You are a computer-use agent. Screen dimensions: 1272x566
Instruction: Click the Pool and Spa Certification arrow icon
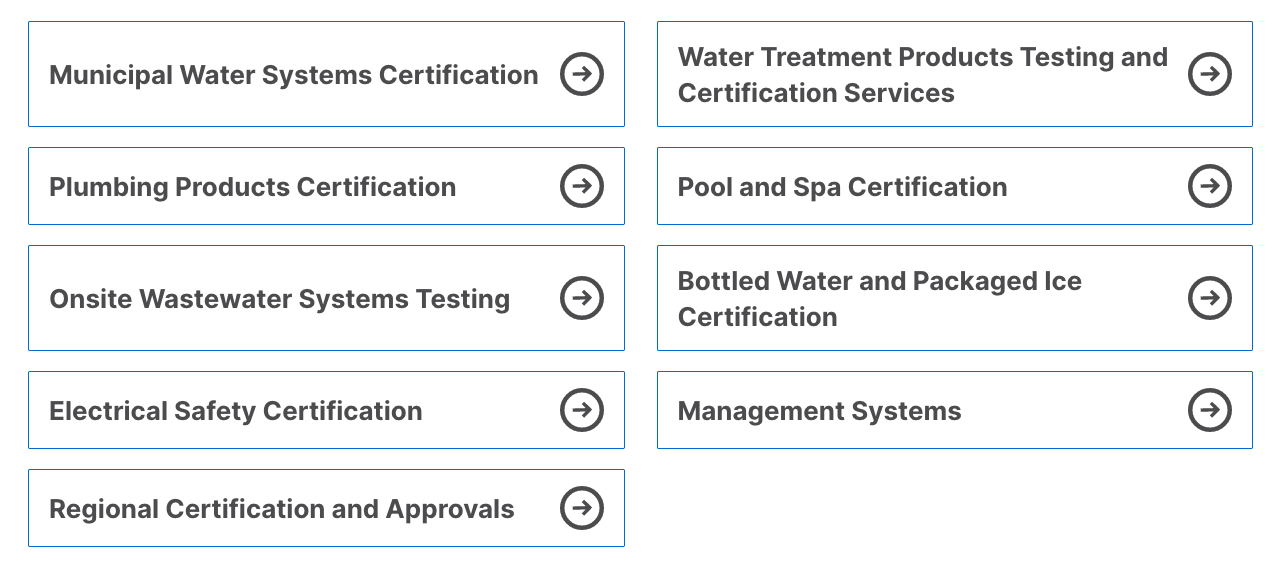[x=1210, y=186]
